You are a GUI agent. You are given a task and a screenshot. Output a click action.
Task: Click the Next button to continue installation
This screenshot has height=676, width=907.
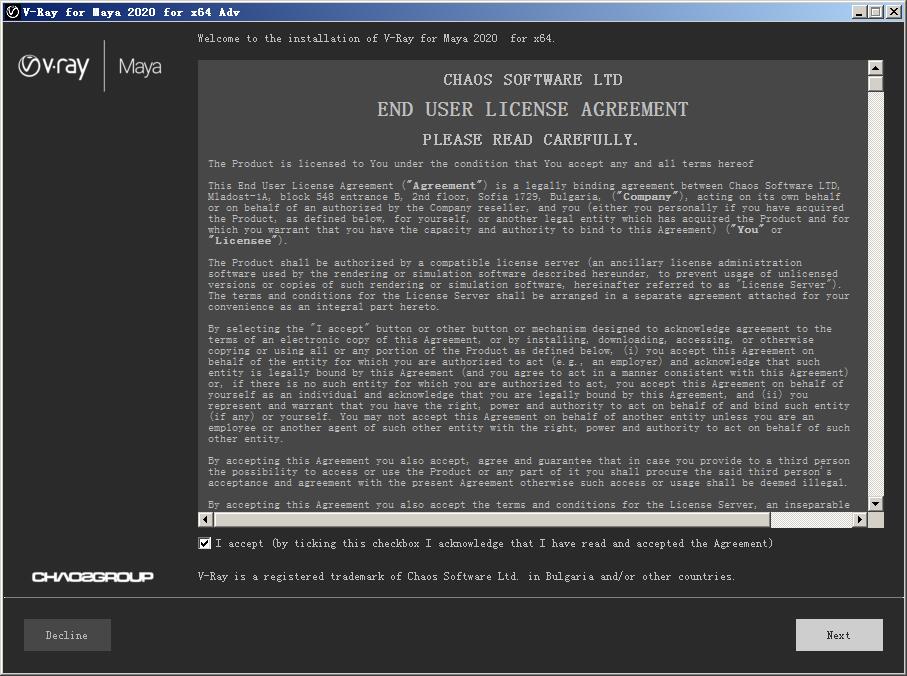(839, 635)
